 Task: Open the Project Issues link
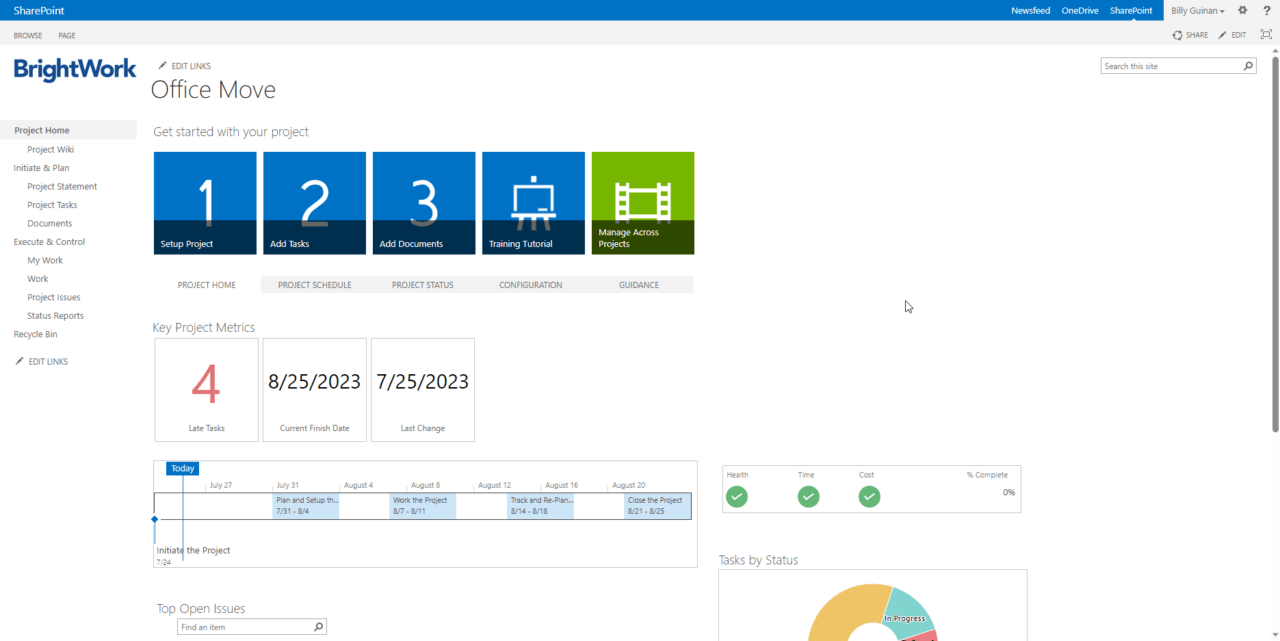[53, 297]
